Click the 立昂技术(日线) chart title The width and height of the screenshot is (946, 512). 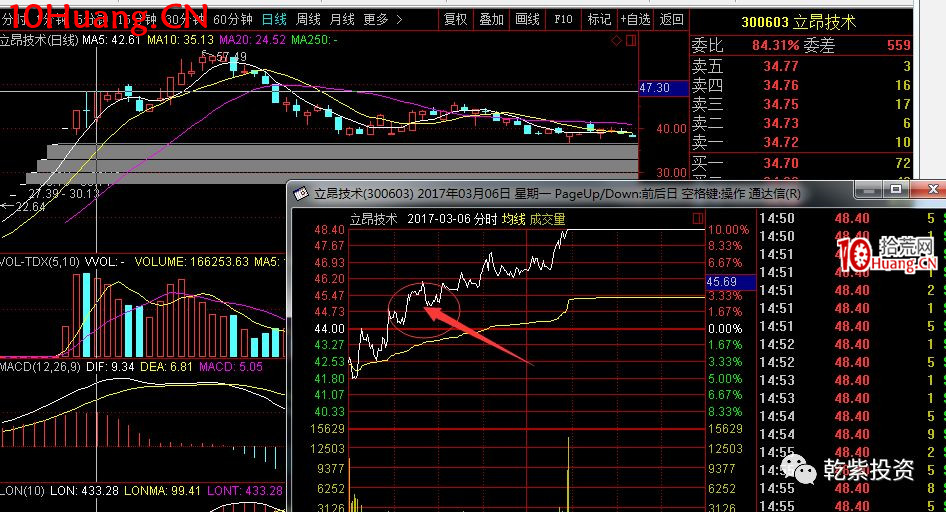[x=39, y=40]
